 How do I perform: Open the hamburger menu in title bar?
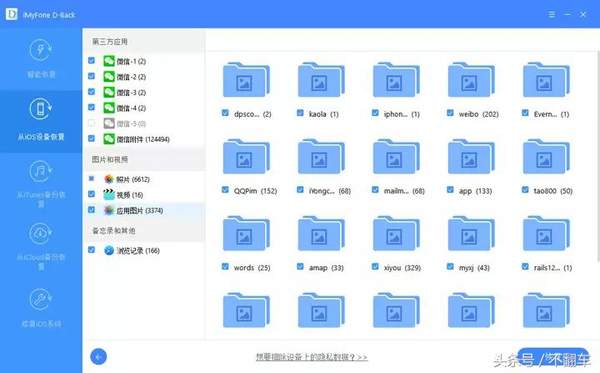point(551,15)
